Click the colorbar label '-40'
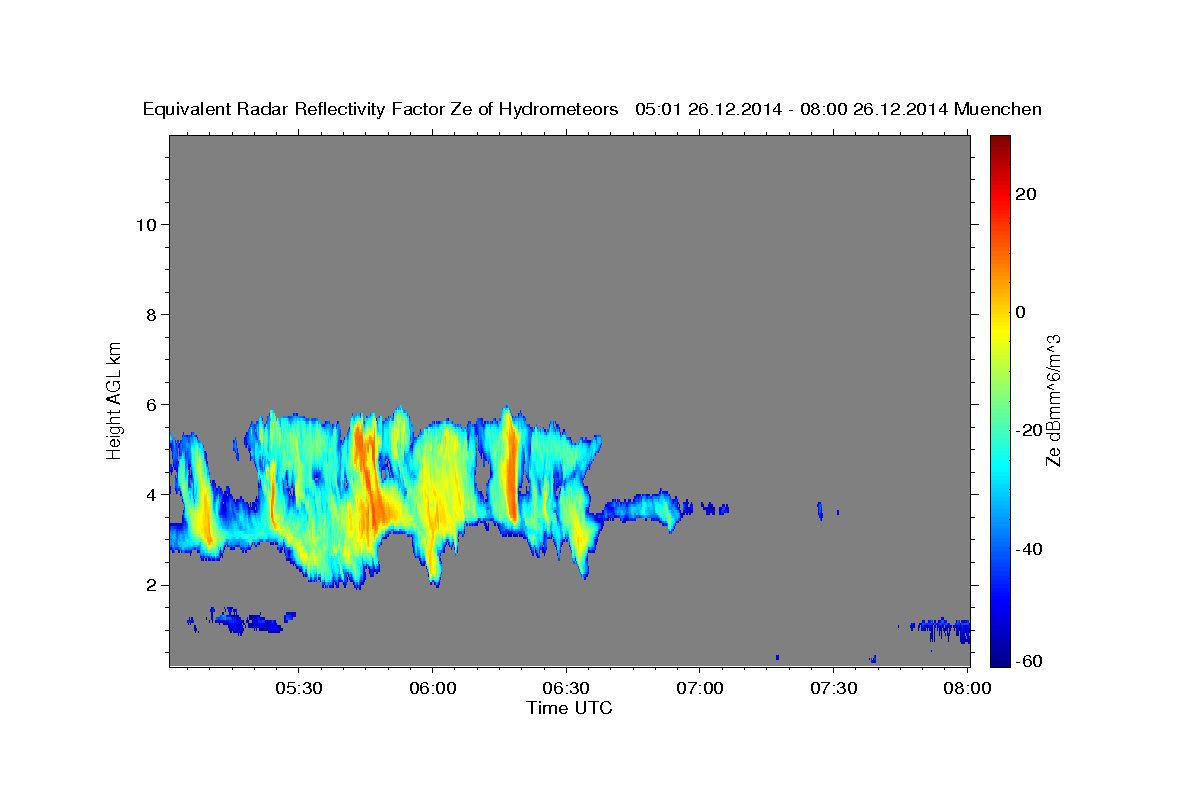The height and width of the screenshot is (800, 1200). point(1029,549)
